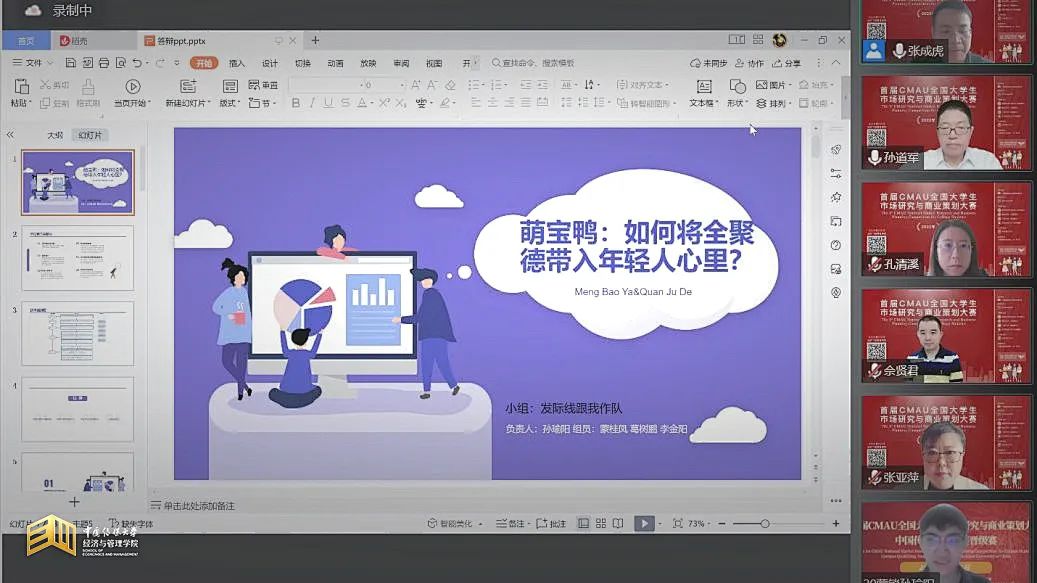Viewport: 1037px width, 583px height.
Task: Click the Save icon in quick toolbar
Action: click(70, 63)
